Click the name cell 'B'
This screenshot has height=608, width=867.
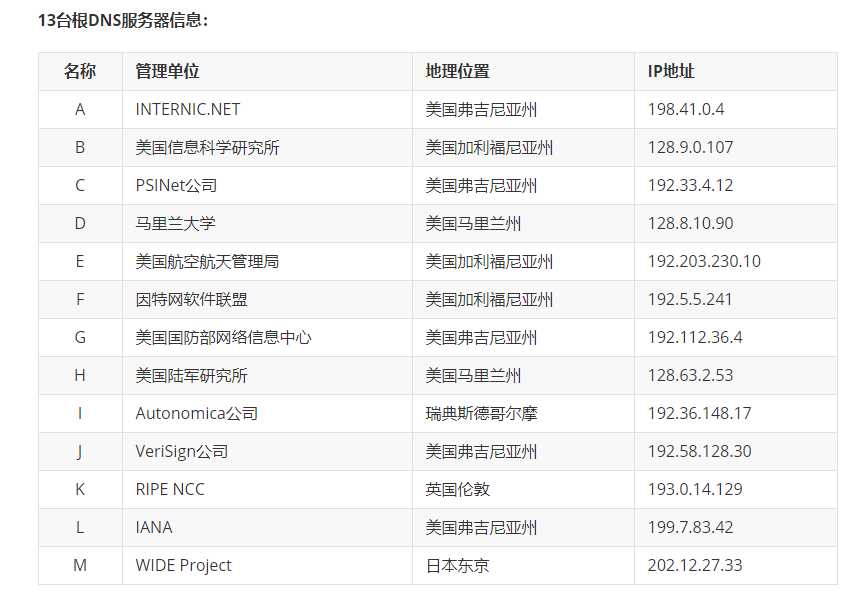80,148
